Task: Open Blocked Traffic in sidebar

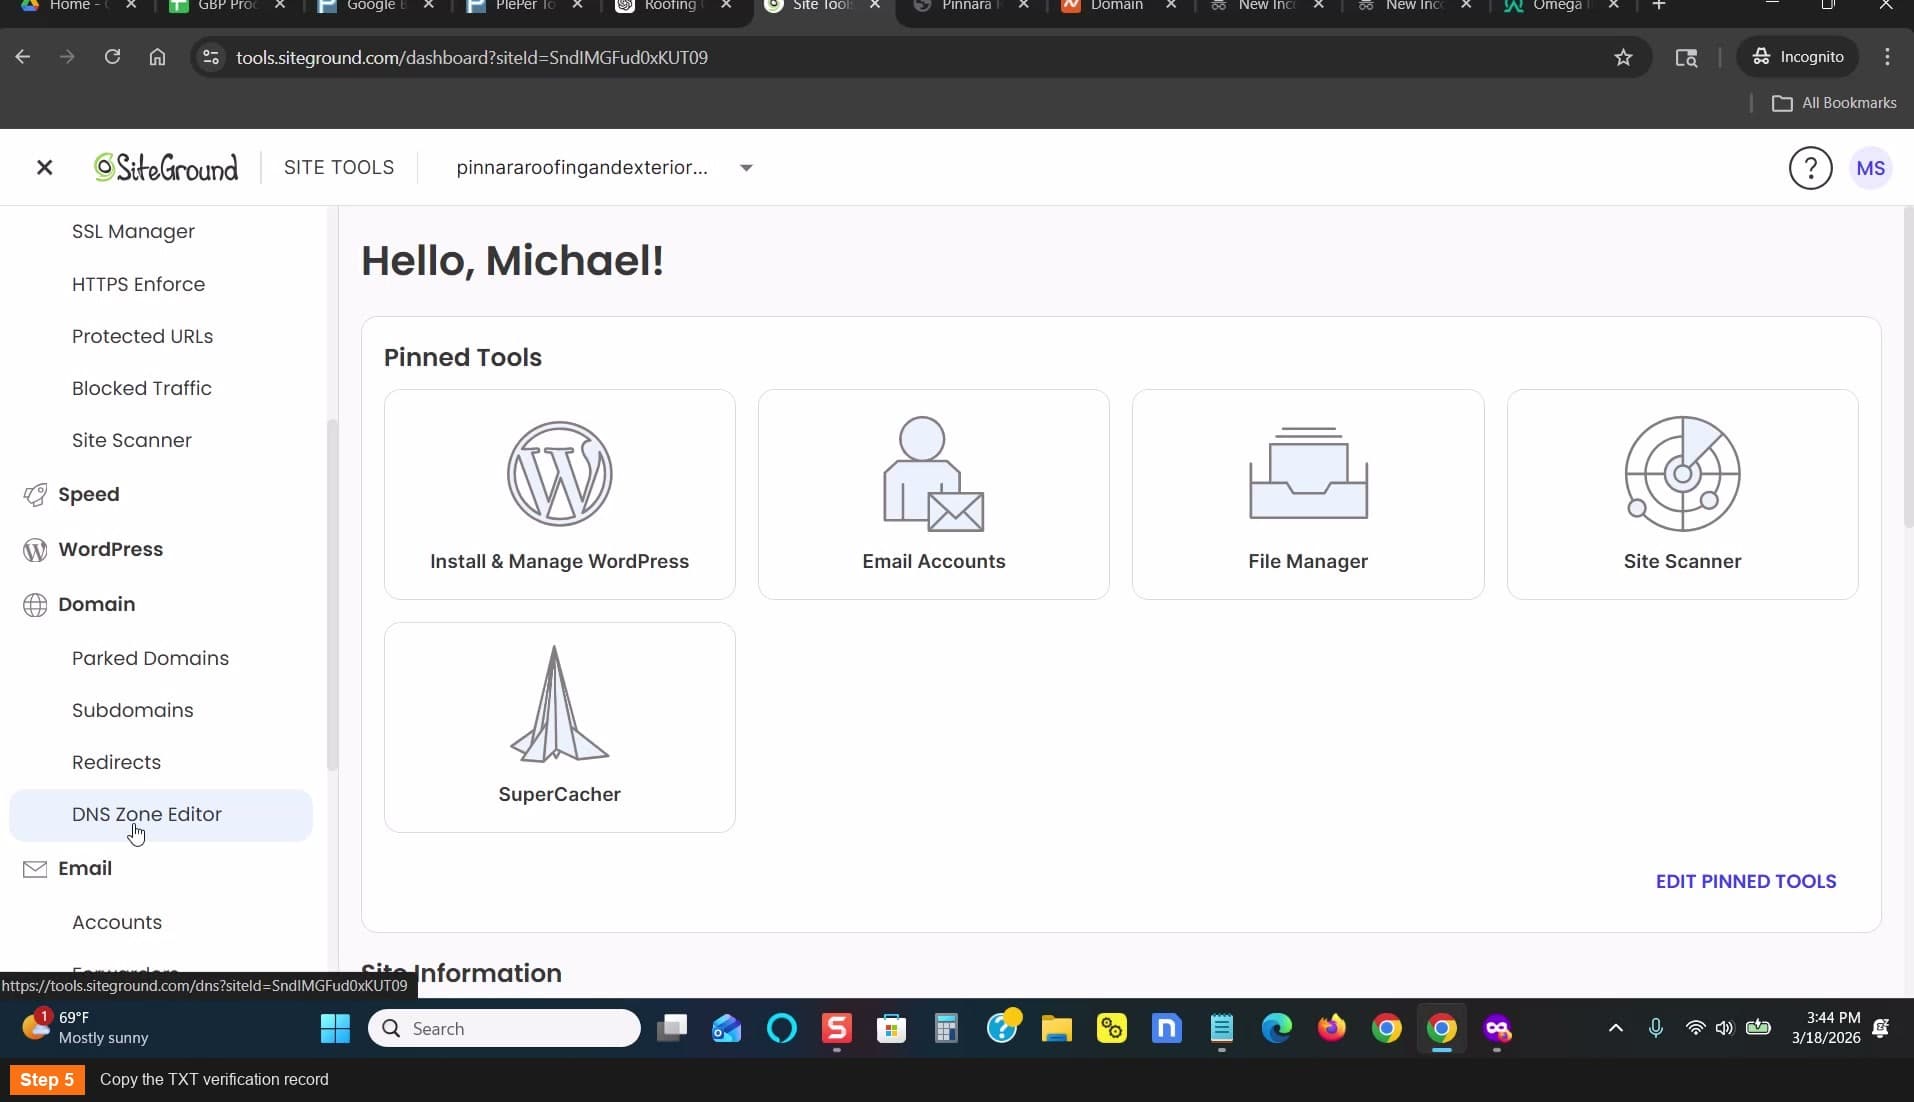Action: tap(141, 388)
